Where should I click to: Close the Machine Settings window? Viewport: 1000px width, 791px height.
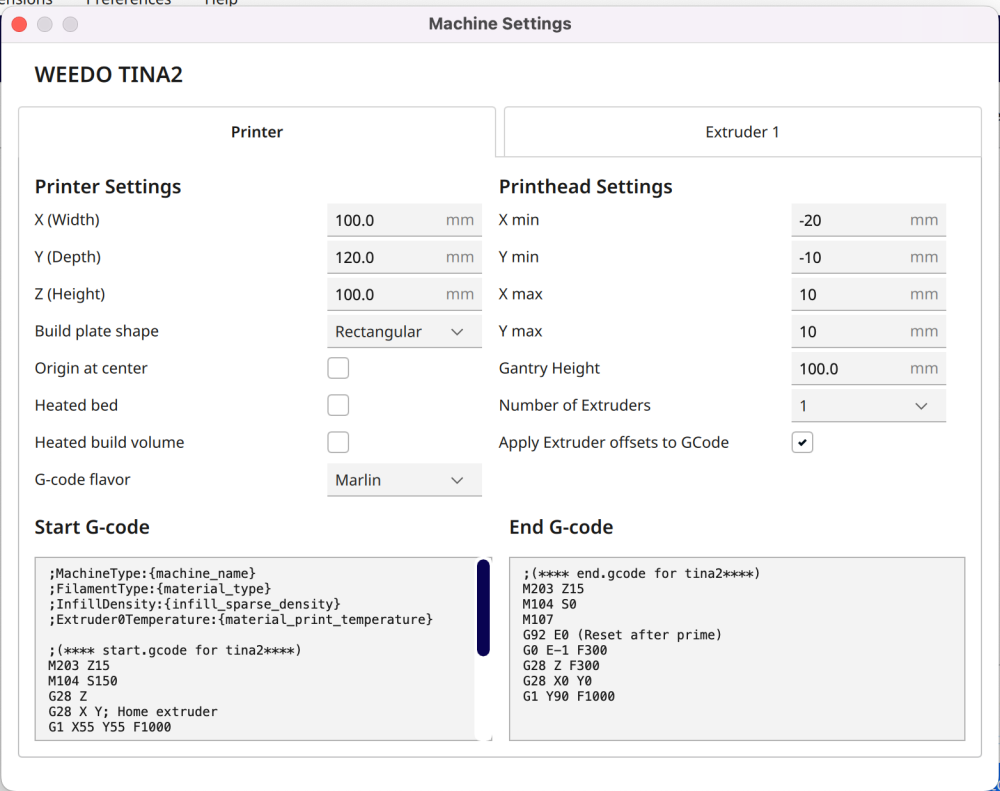click(20, 24)
